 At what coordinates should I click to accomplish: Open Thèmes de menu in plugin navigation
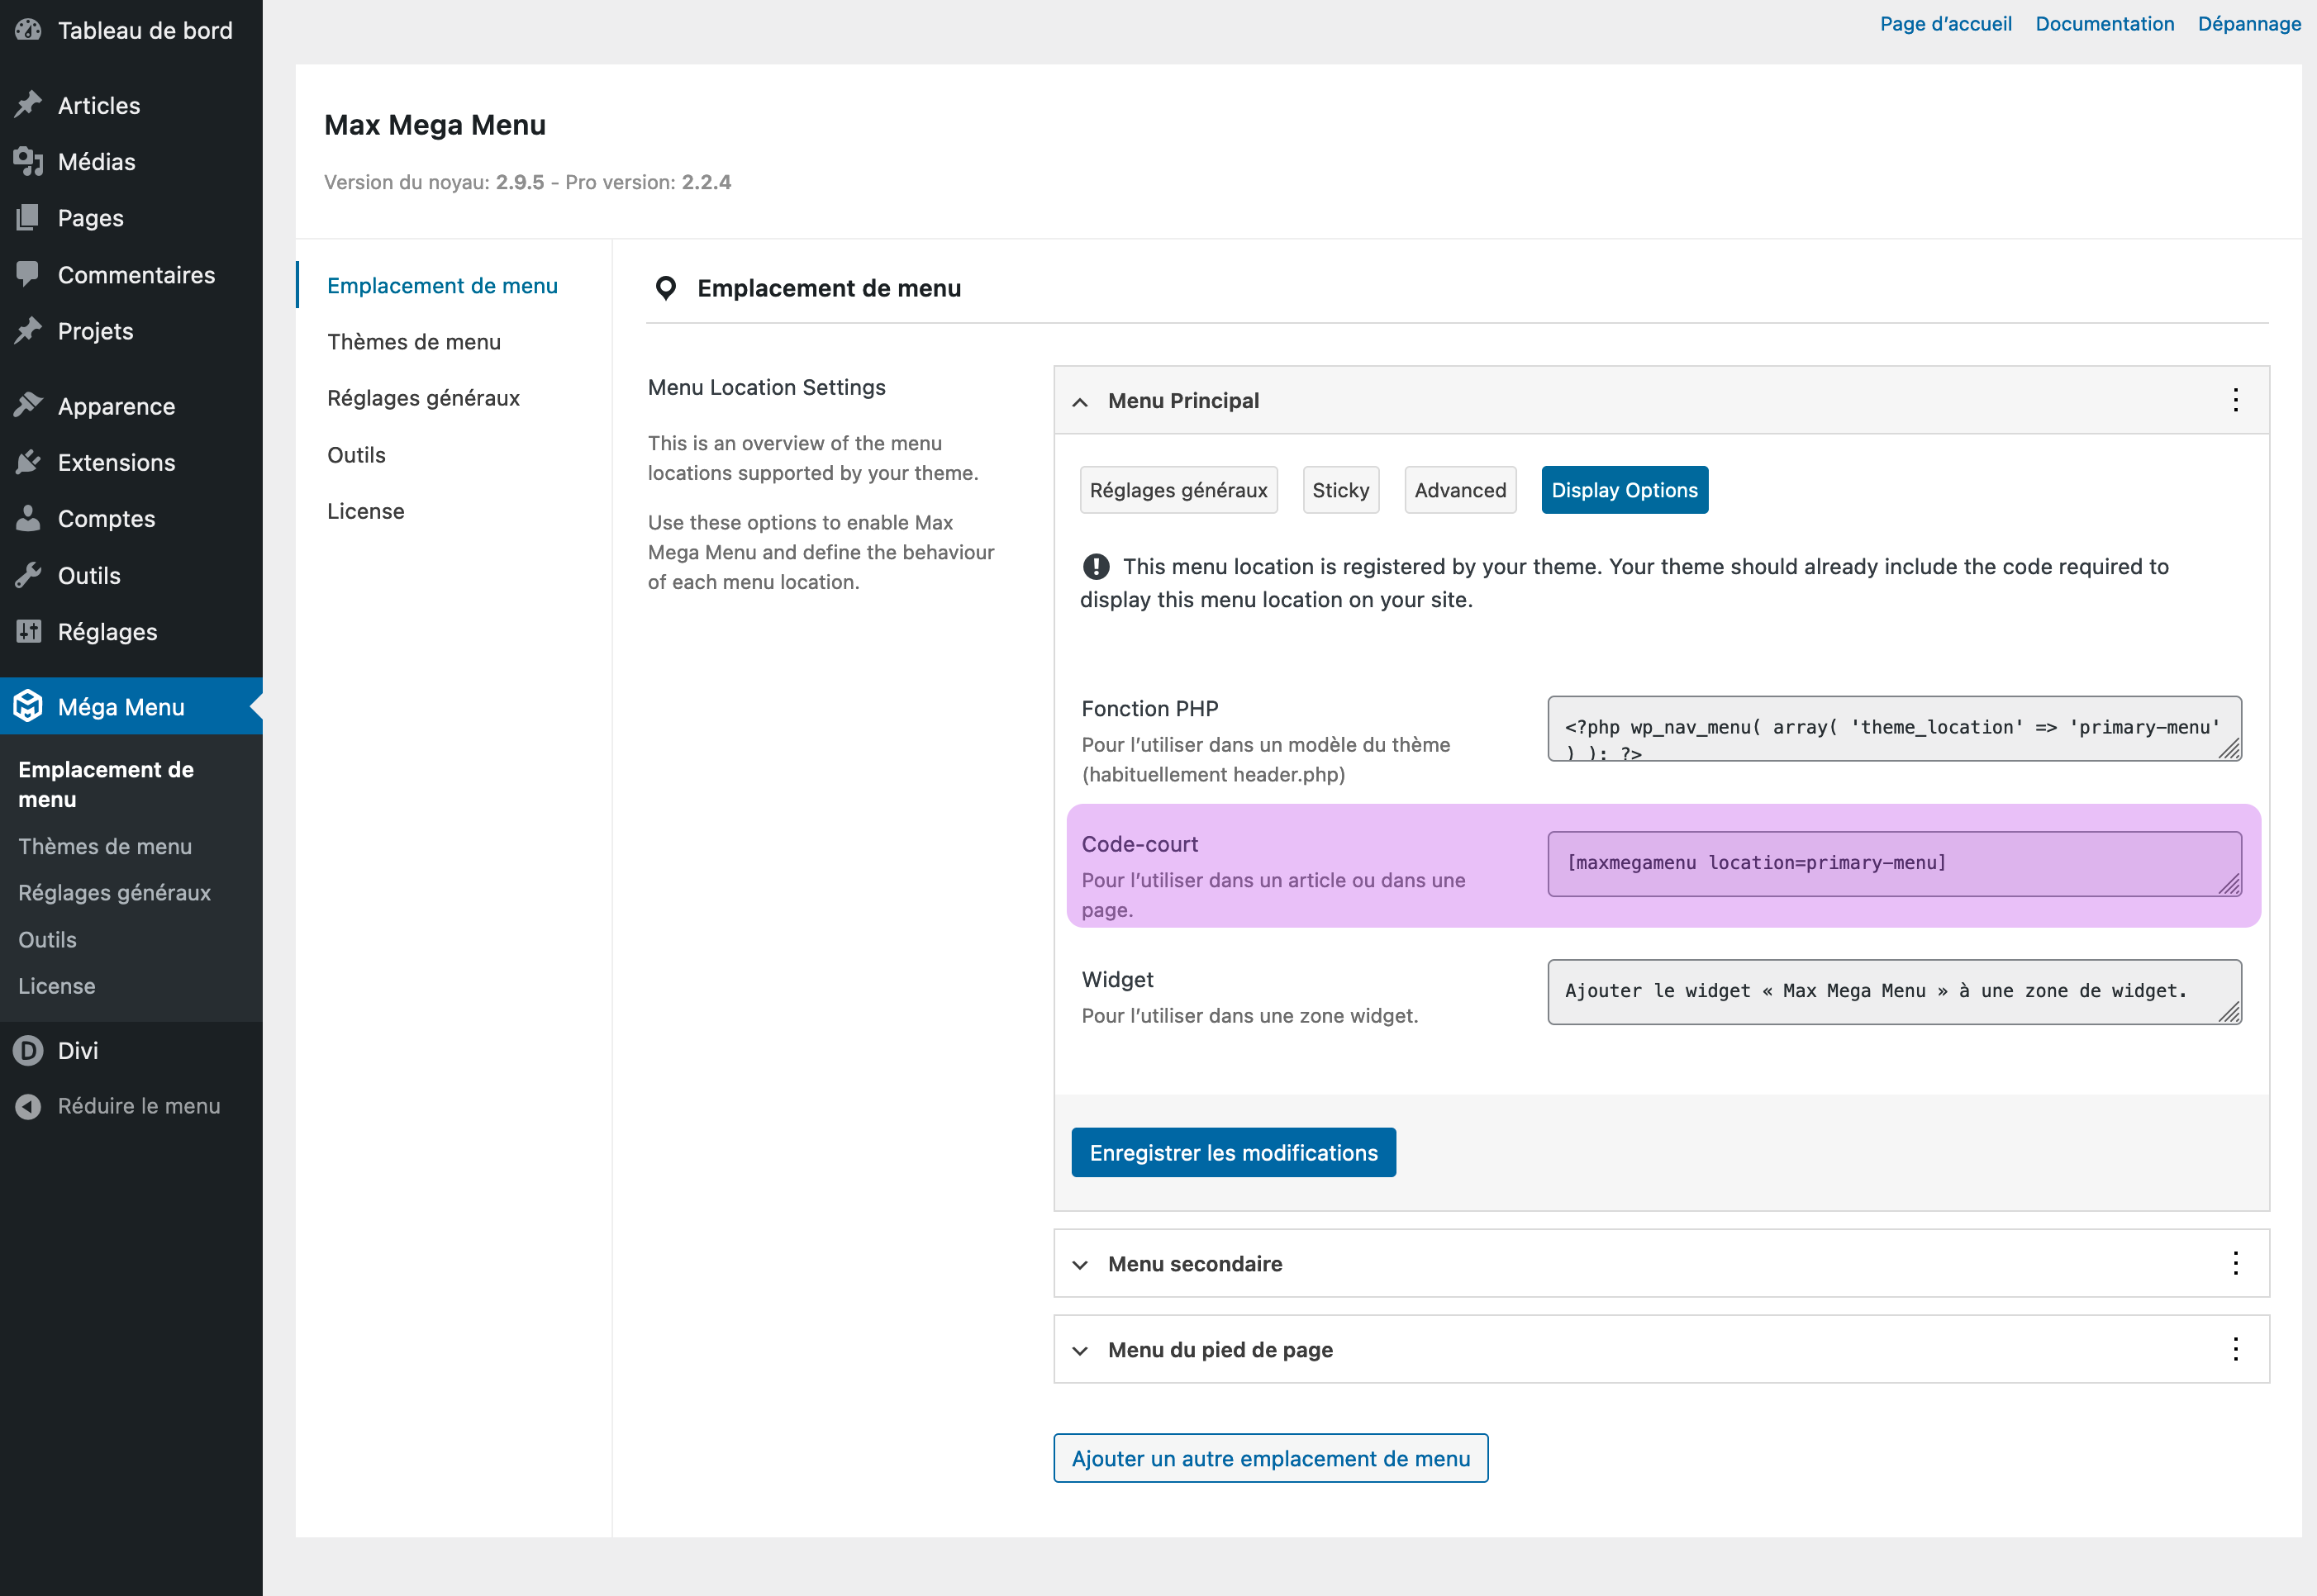(413, 342)
